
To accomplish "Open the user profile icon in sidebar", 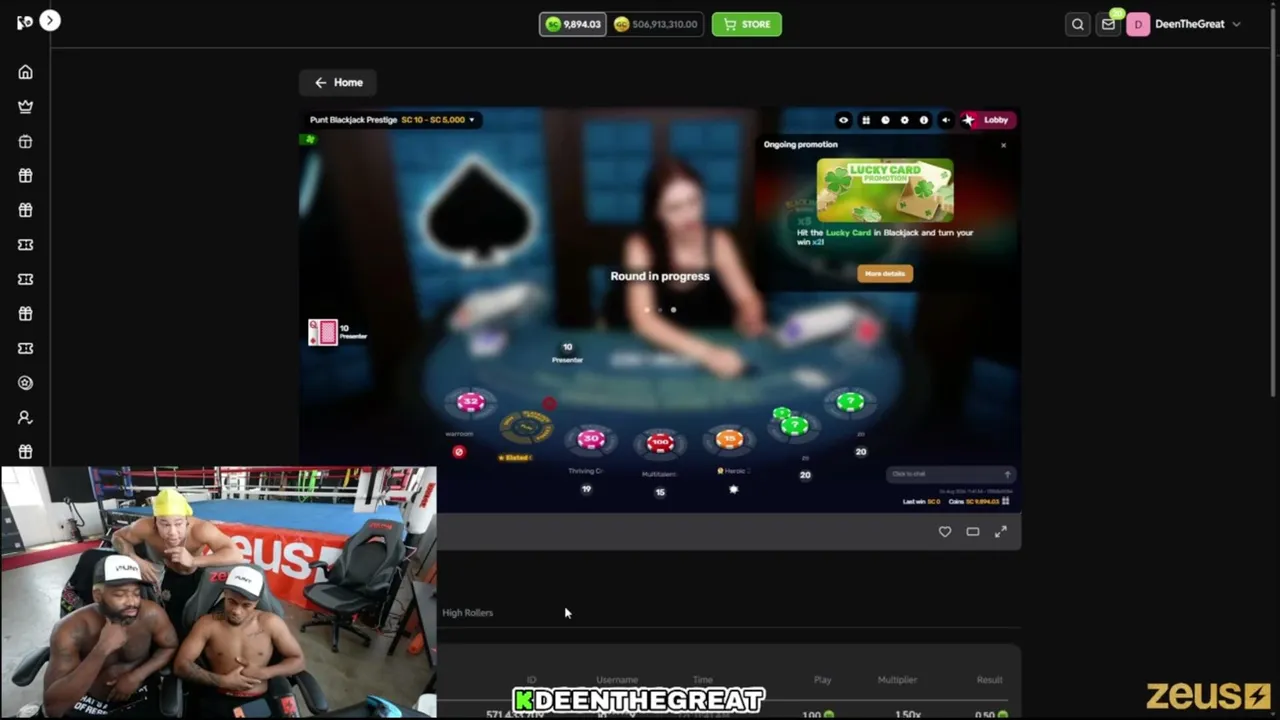I will [26, 417].
